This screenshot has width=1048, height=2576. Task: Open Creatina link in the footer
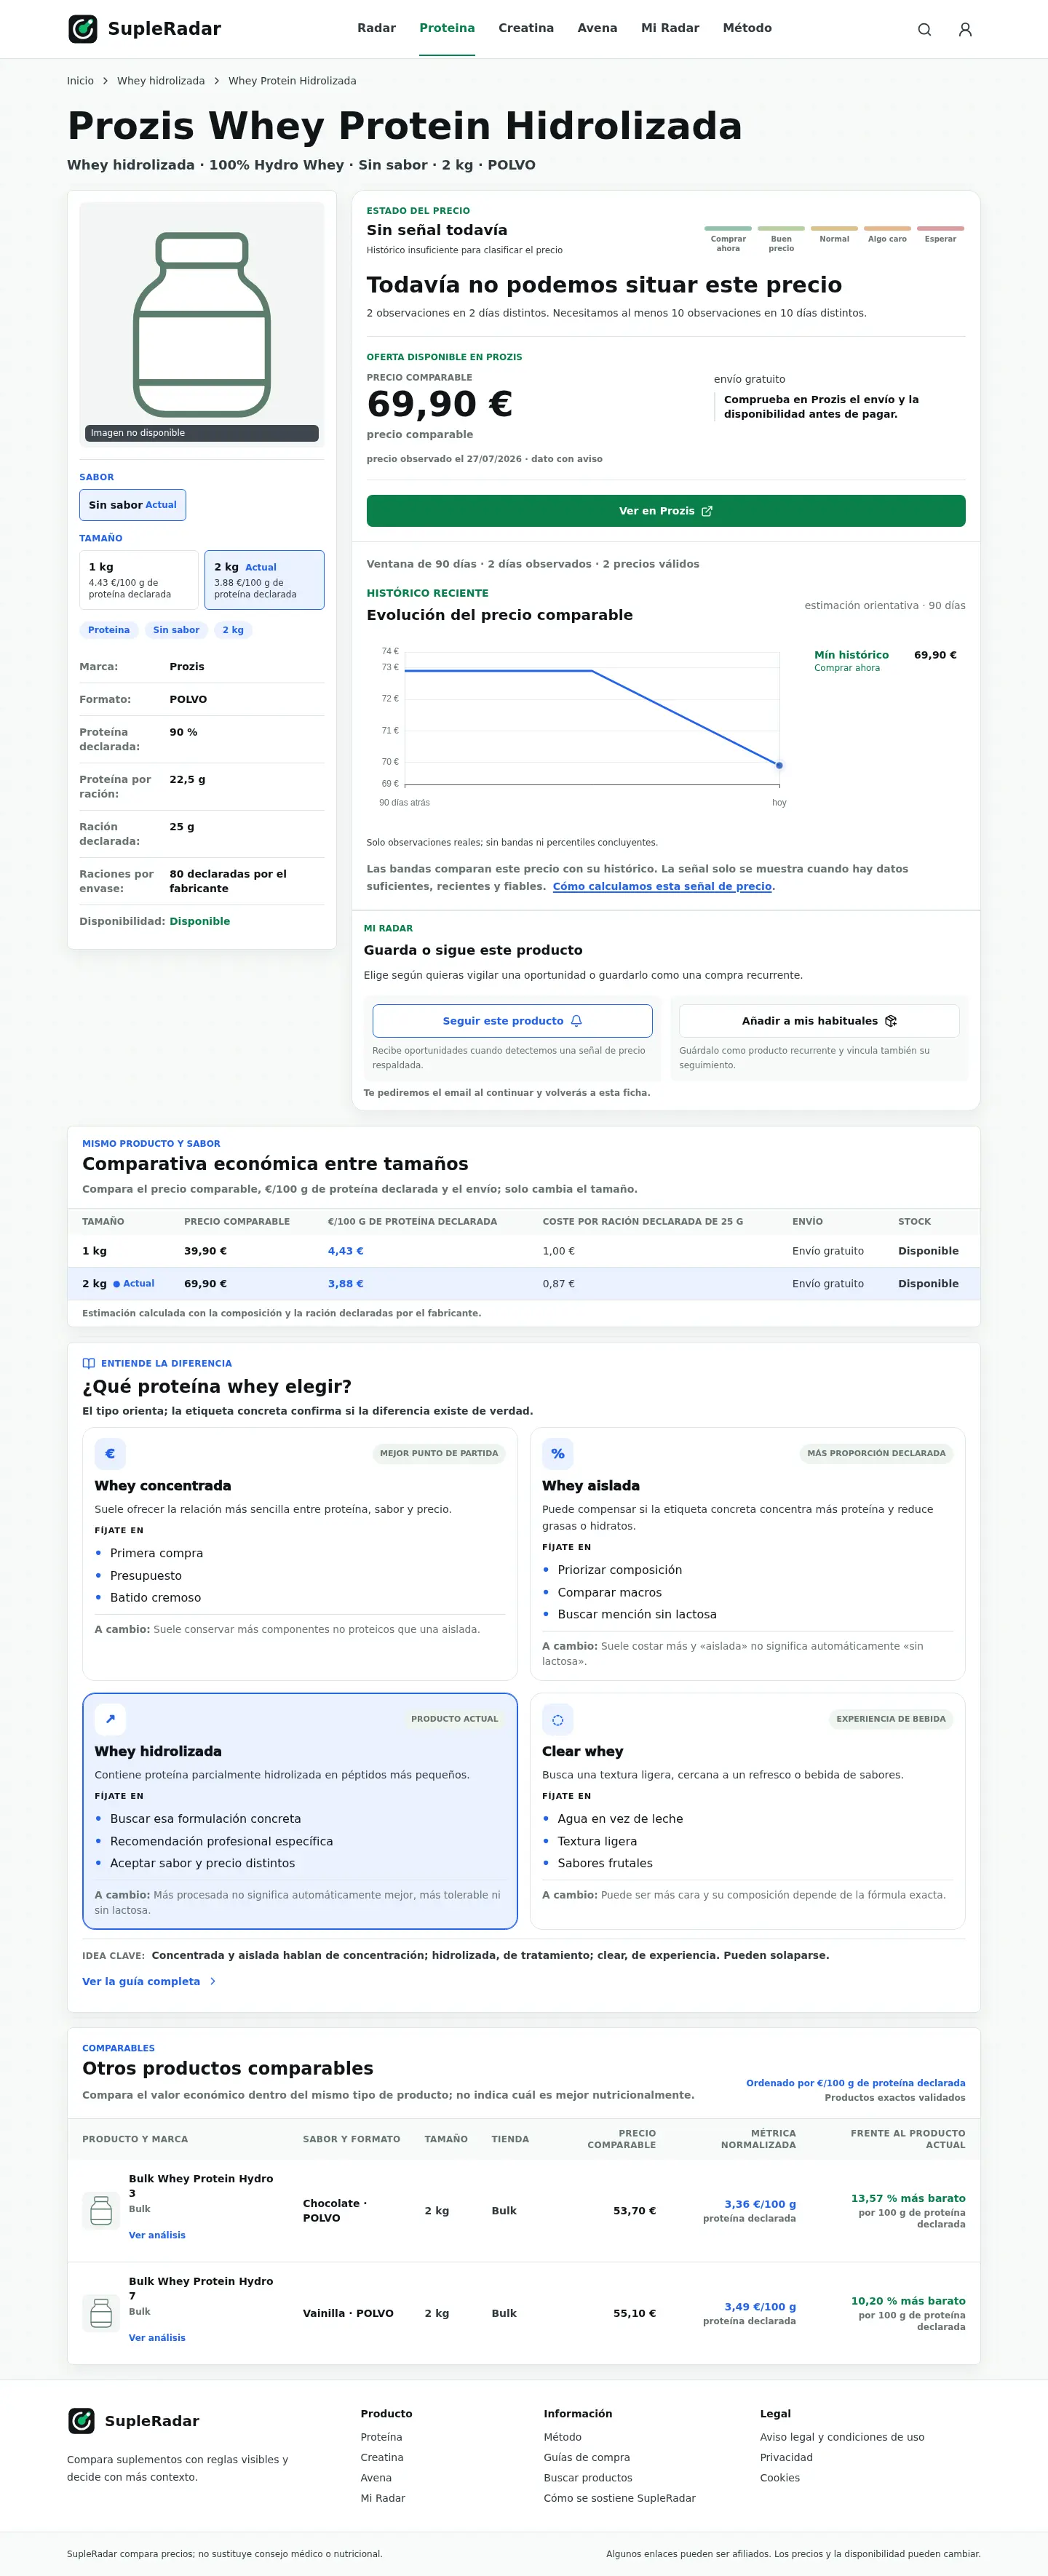(382, 2458)
